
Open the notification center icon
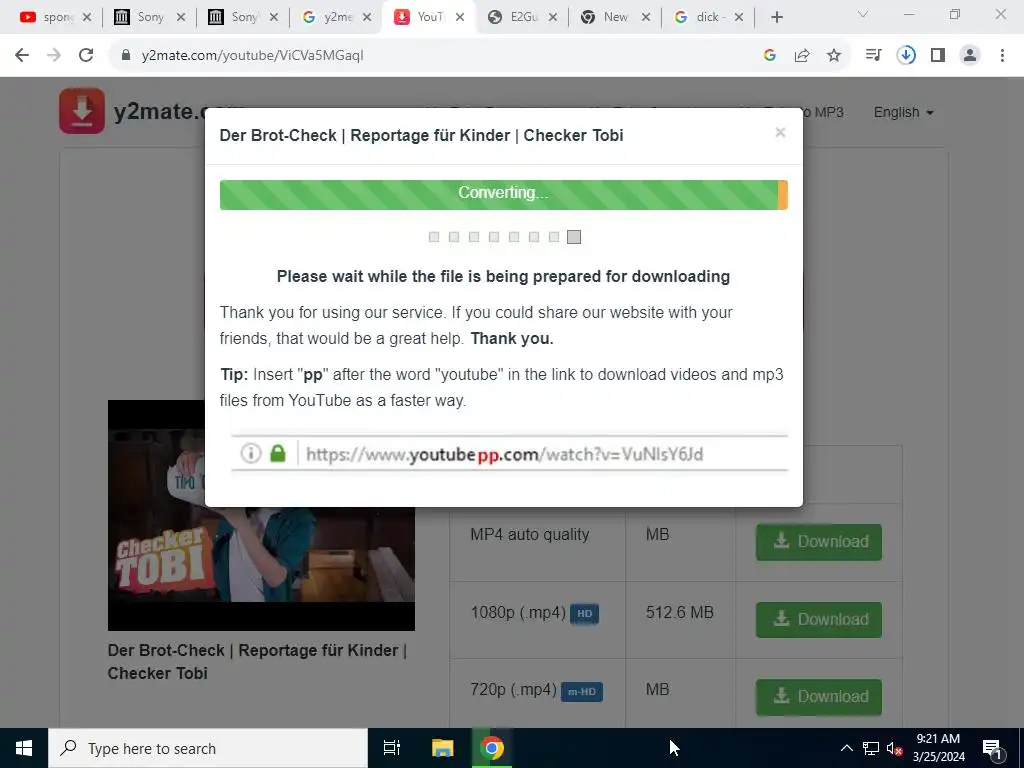click(992, 748)
